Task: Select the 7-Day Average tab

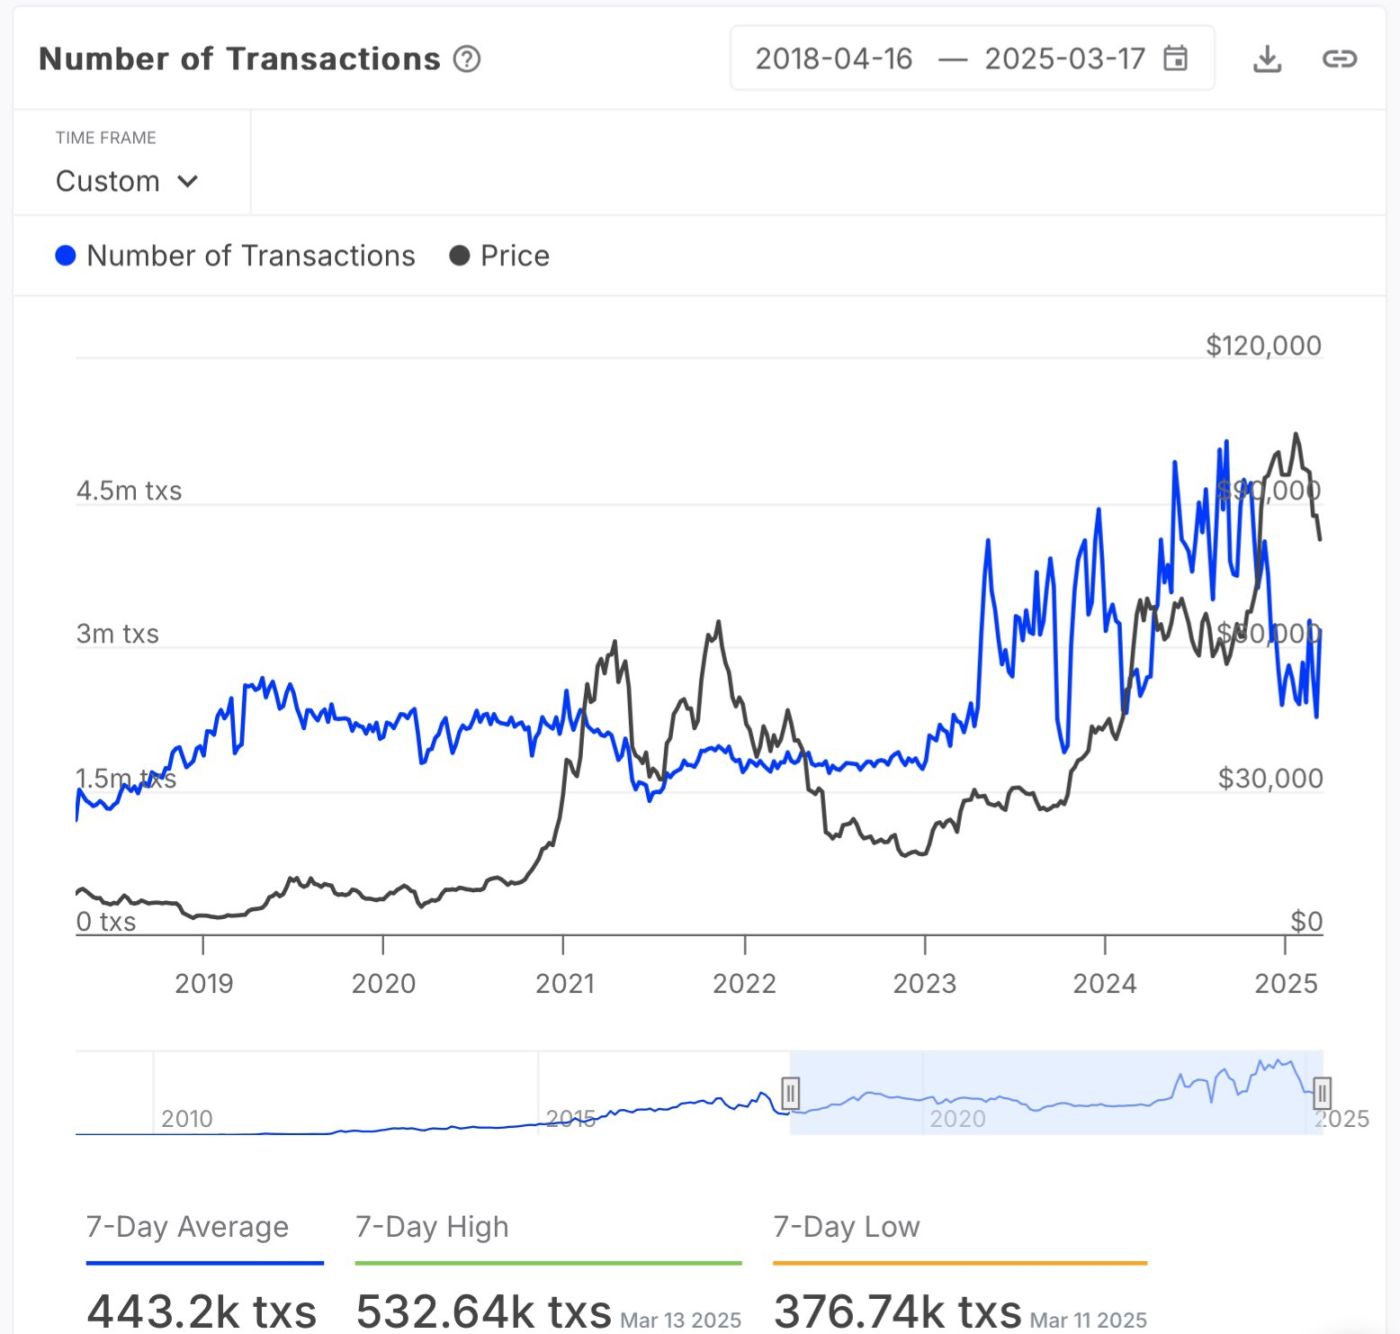Action: (x=187, y=1227)
